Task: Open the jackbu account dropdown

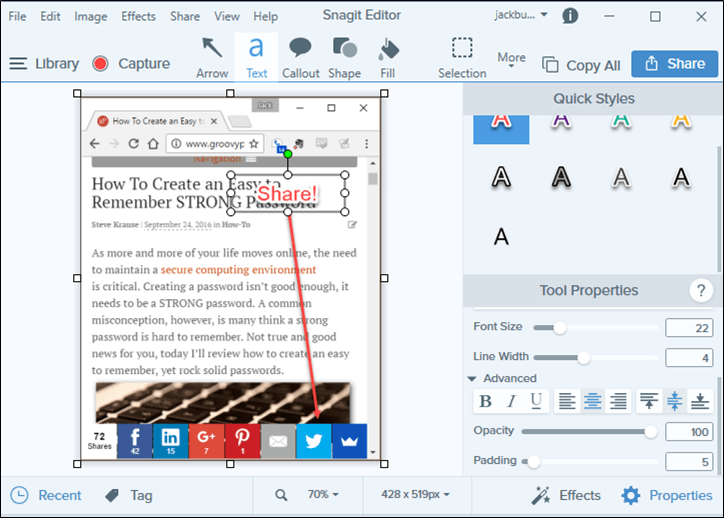Action: pyautogui.click(x=521, y=15)
